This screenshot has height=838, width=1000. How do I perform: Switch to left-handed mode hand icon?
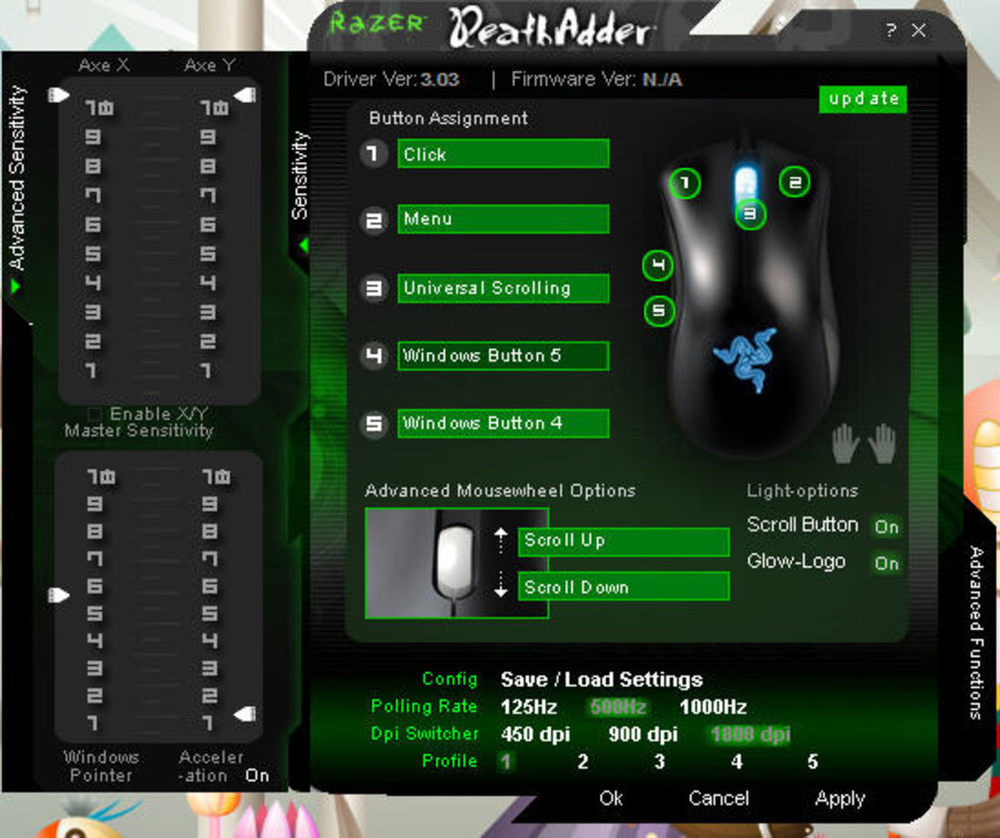click(846, 443)
